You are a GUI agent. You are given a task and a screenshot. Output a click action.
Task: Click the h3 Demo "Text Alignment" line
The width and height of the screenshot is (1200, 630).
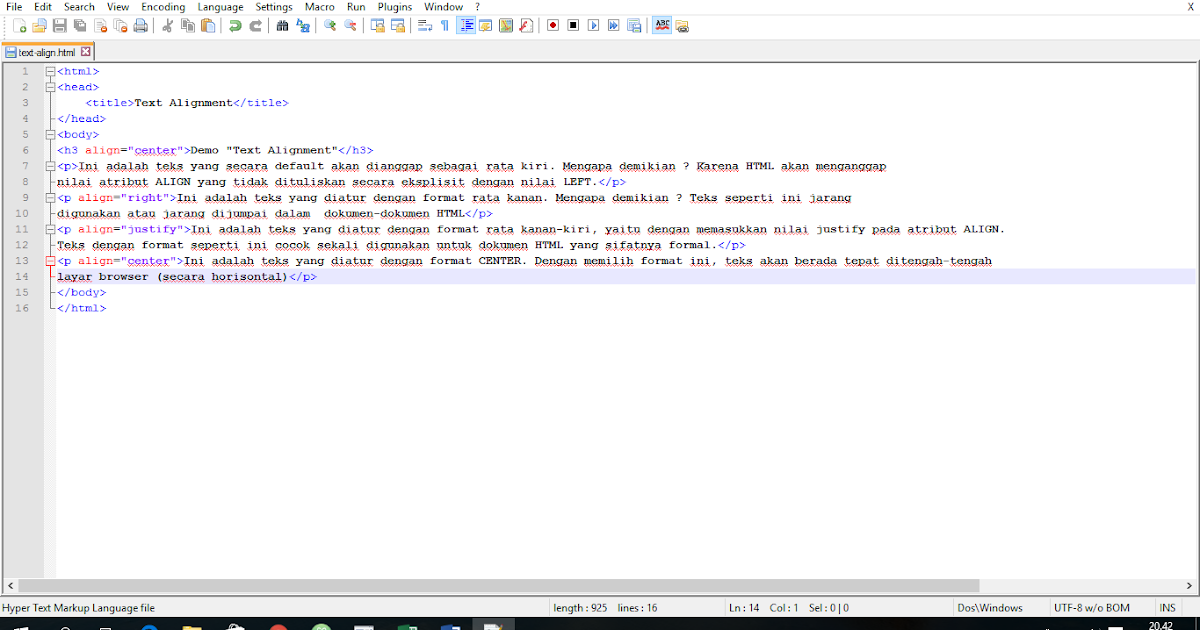(215, 150)
